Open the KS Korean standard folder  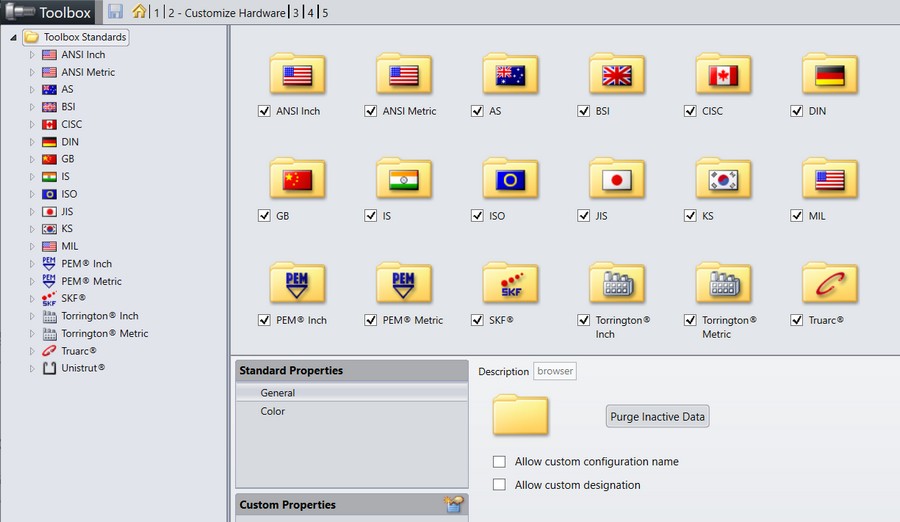(x=723, y=179)
